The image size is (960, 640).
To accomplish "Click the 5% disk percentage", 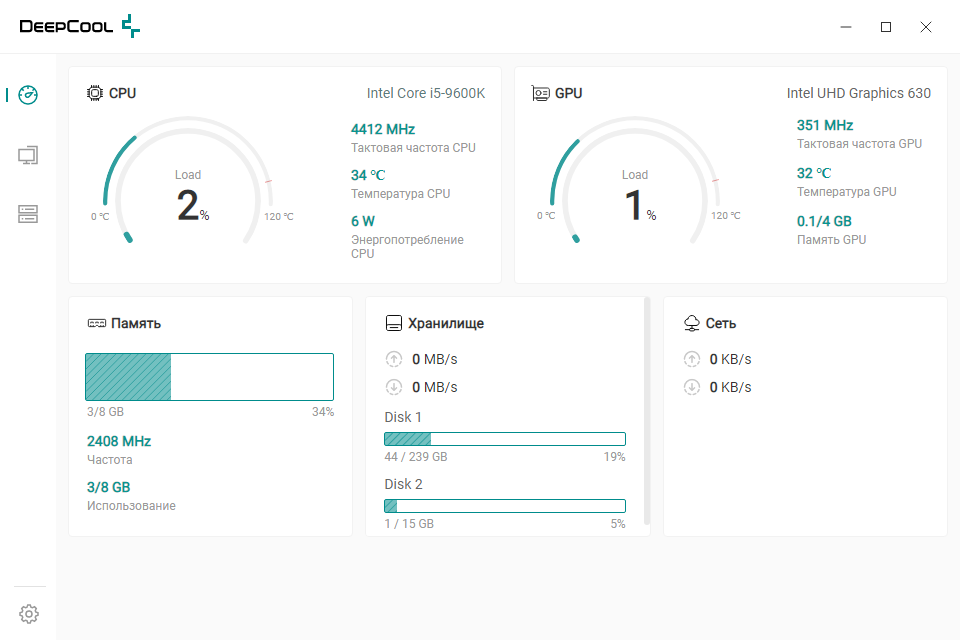I will pos(618,524).
